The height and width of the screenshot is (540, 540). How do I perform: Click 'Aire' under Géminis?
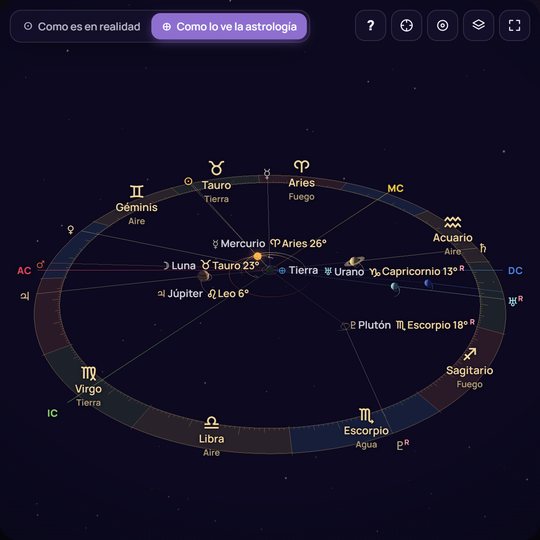point(136,221)
